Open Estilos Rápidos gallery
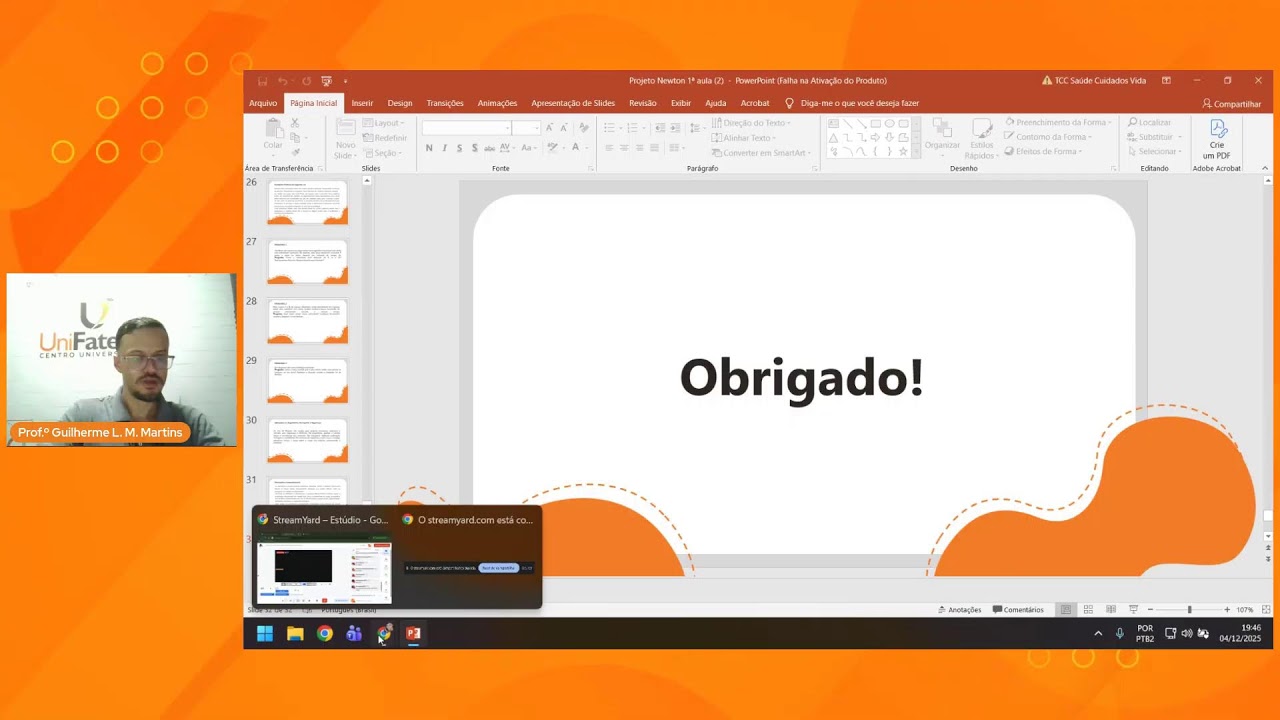The width and height of the screenshot is (1280, 720). point(982,139)
